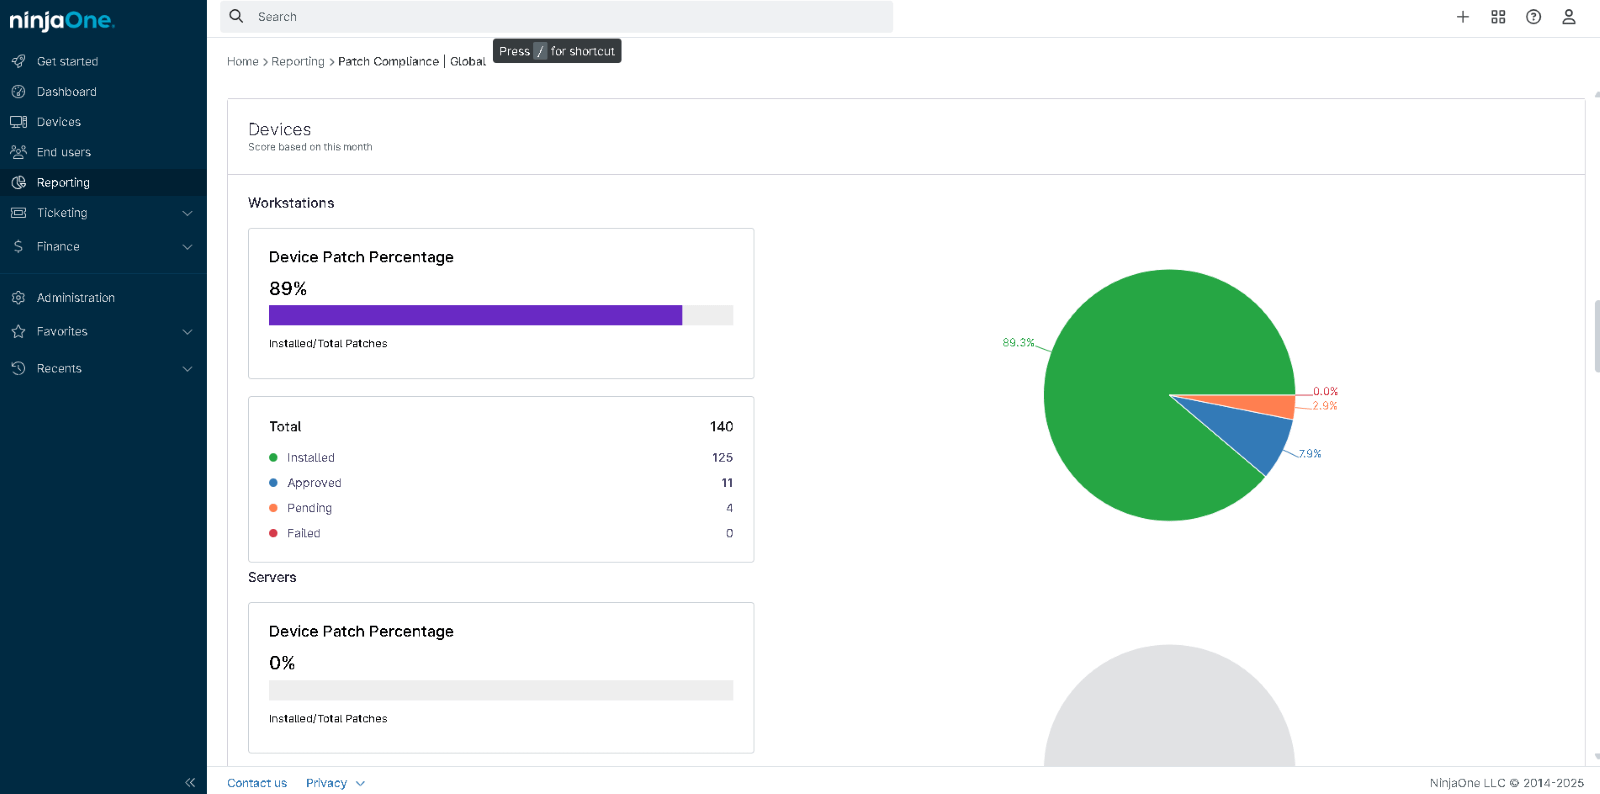This screenshot has height=794, width=1600.
Task: Open the user profile icon
Action: [1568, 17]
